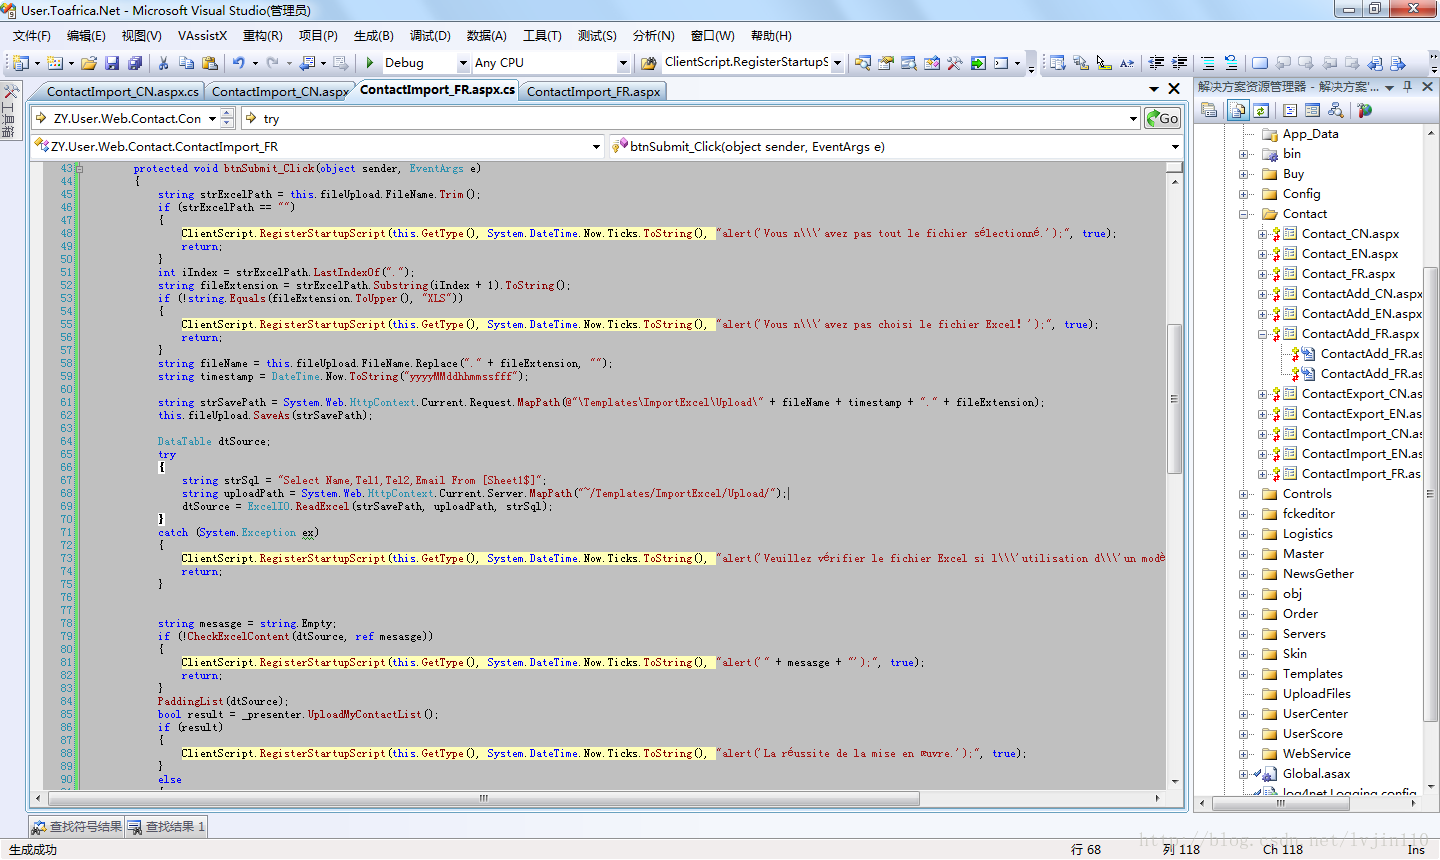Open the 编辑(E) menu
The image size is (1440, 860).
86,36
